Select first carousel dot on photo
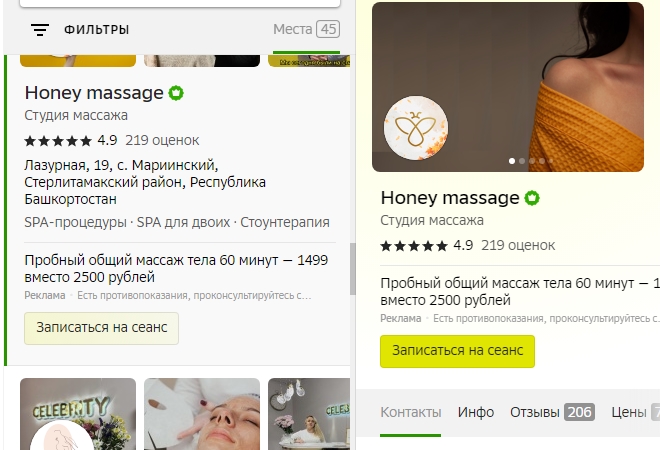Screen dimensions: 660x450 (512, 161)
